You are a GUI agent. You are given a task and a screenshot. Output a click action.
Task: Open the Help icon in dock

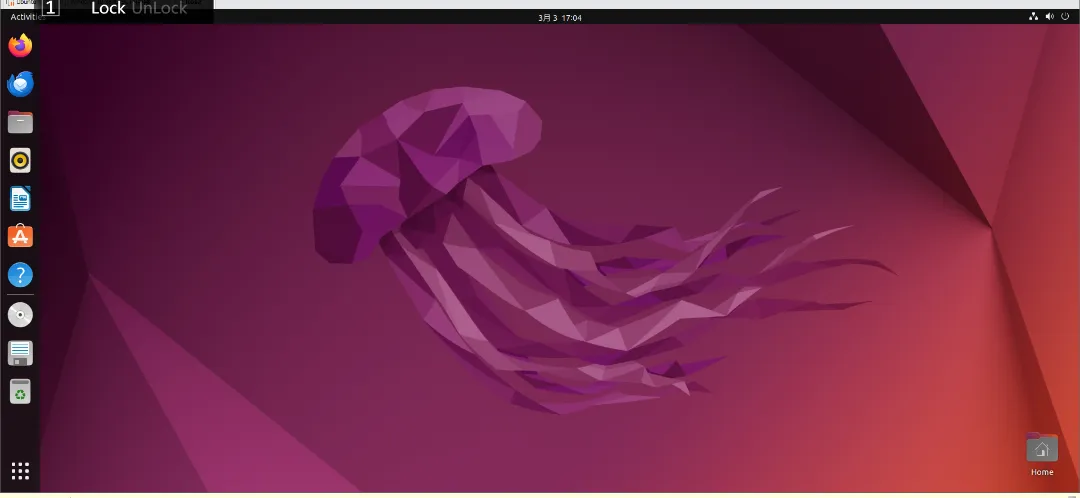[20, 276]
